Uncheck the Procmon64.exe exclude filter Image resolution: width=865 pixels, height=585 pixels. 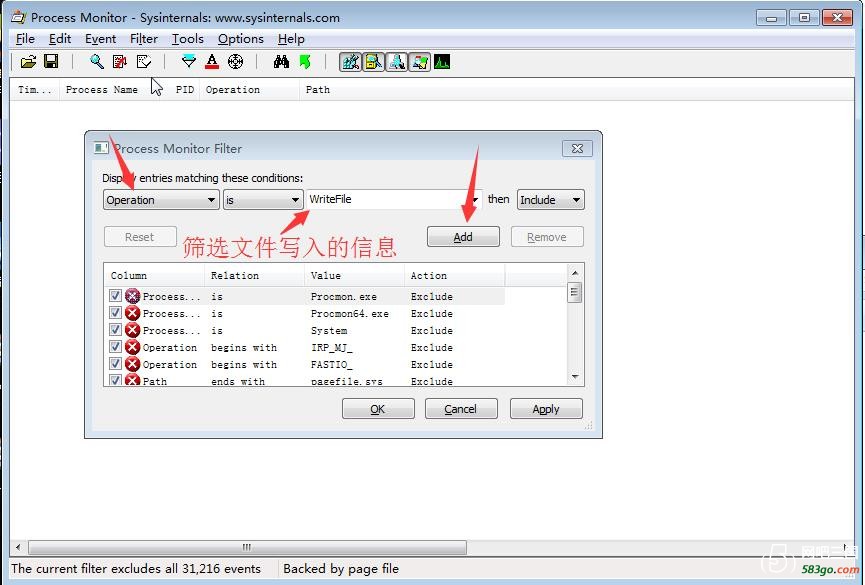[115, 312]
